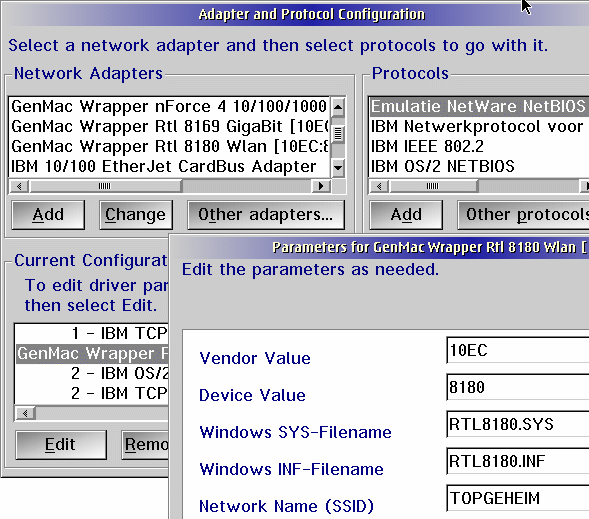Open Other adapters dialog

click(x=266, y=215)
